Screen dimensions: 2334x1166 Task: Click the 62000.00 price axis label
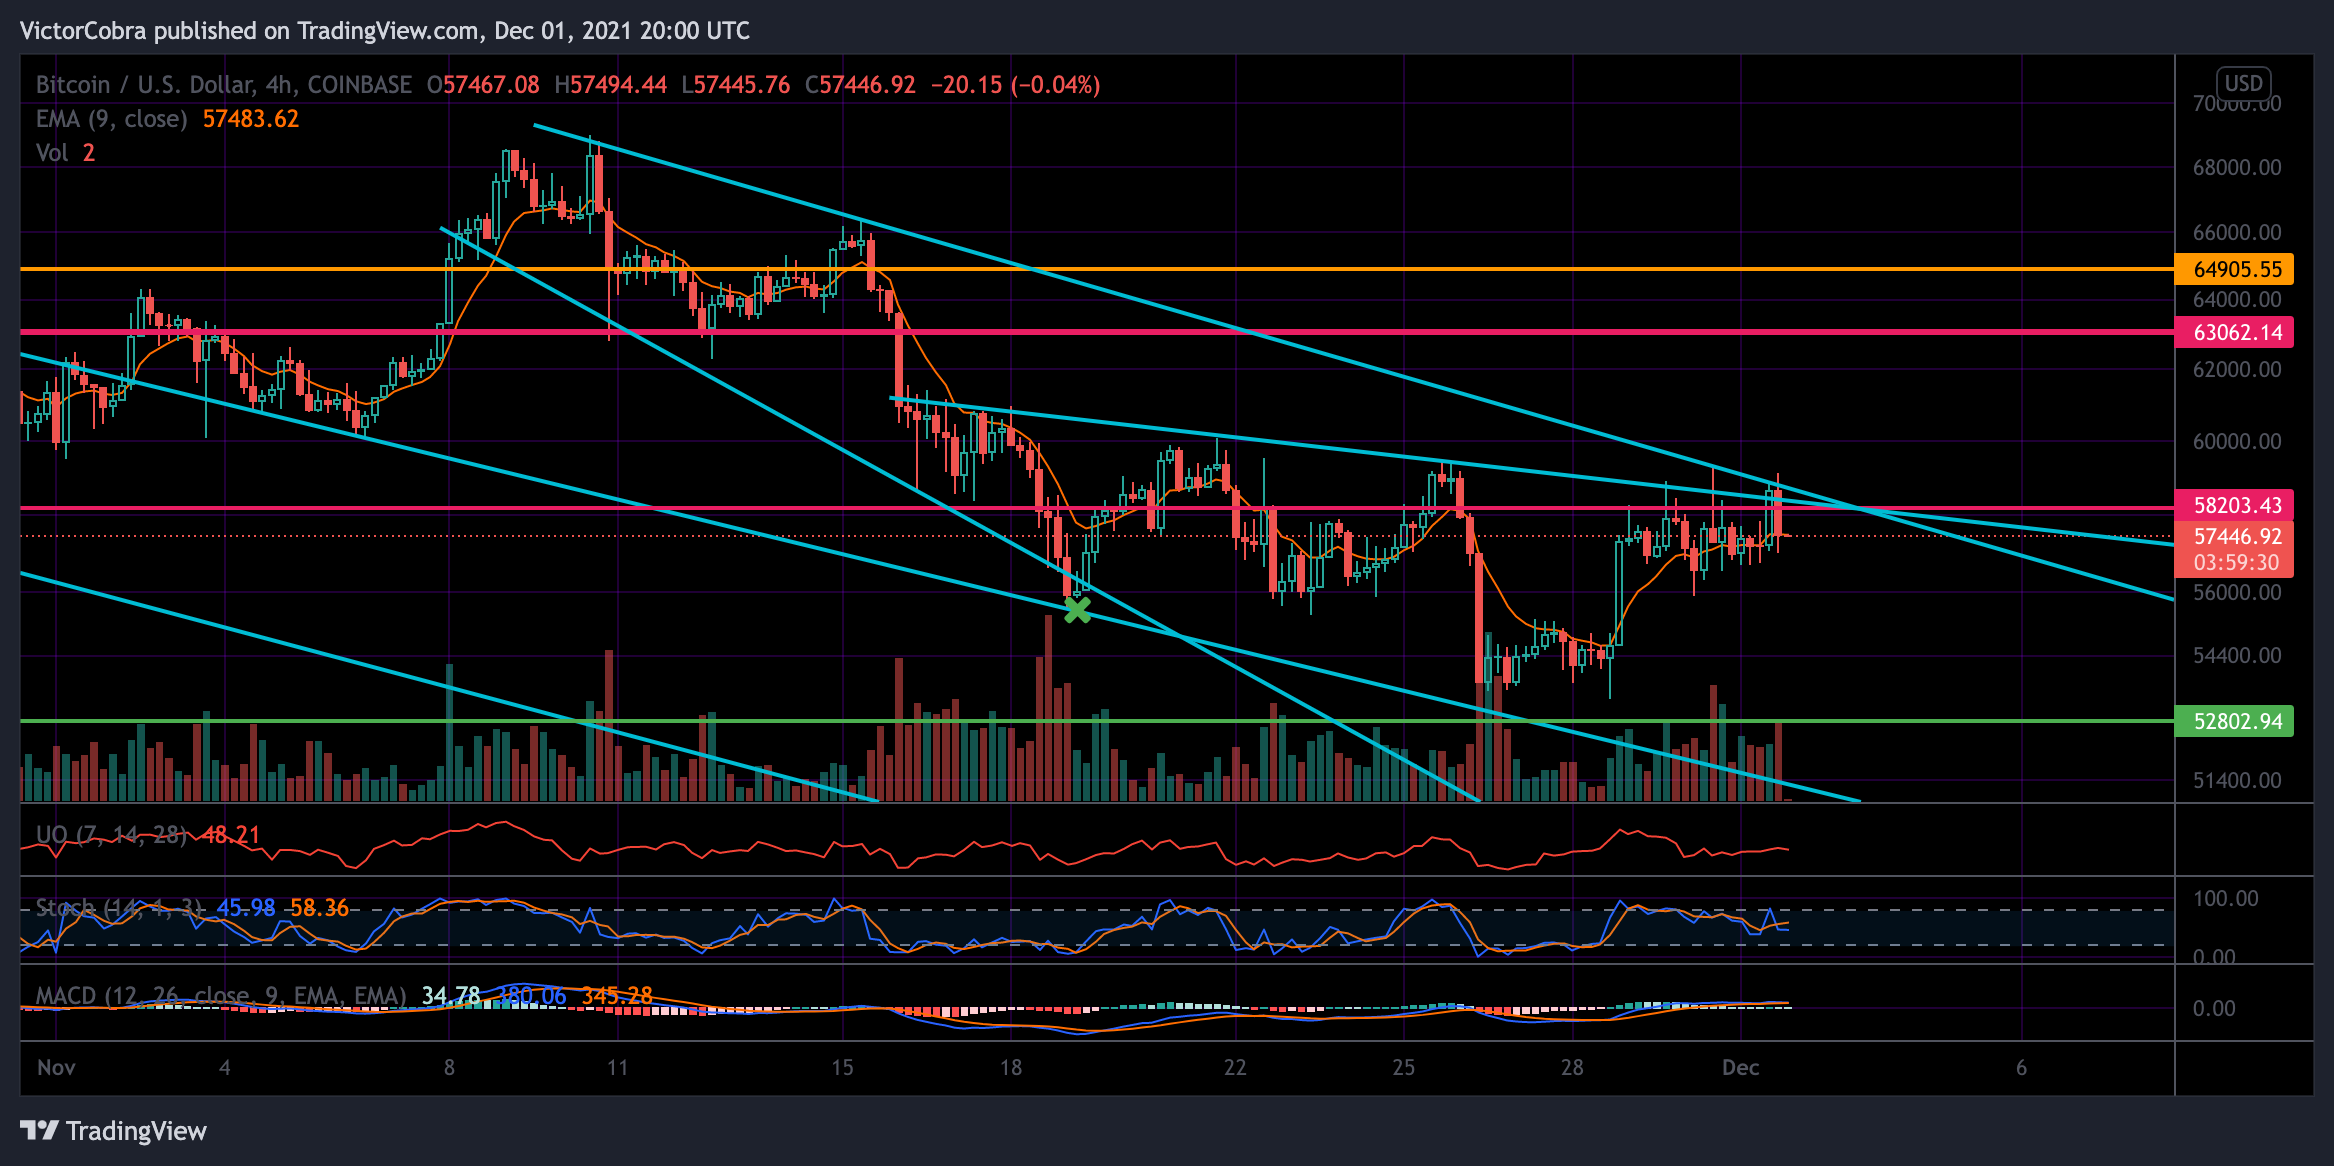click(2237, 369)
